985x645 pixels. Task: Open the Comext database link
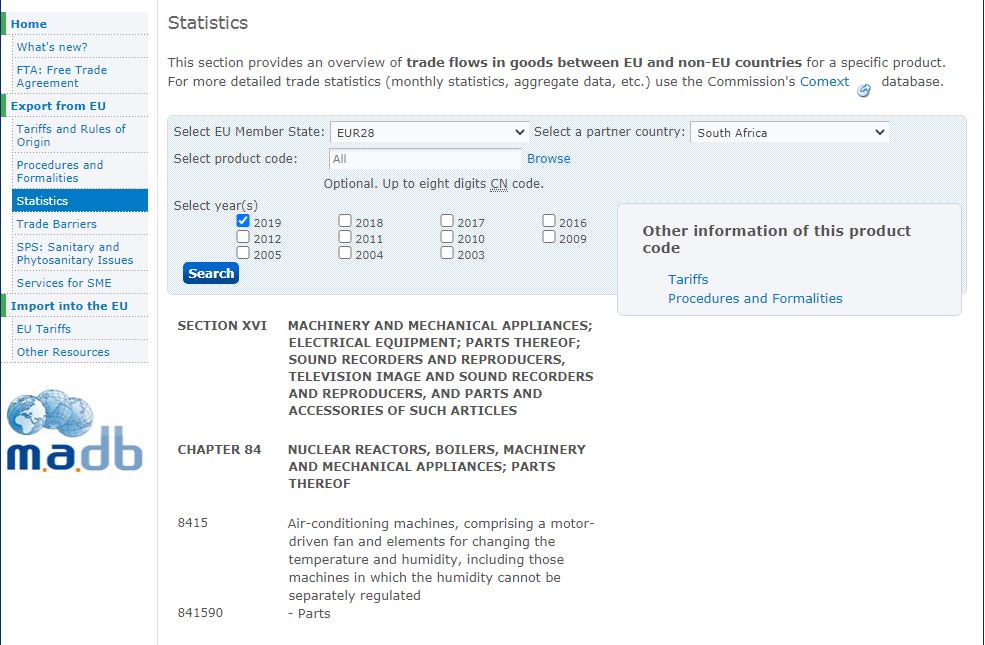[824, 82]
